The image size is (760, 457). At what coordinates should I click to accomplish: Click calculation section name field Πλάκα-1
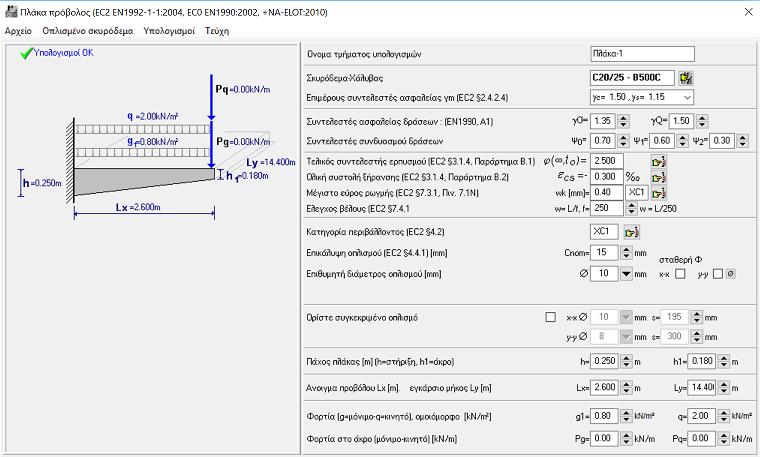pos(642,54)
